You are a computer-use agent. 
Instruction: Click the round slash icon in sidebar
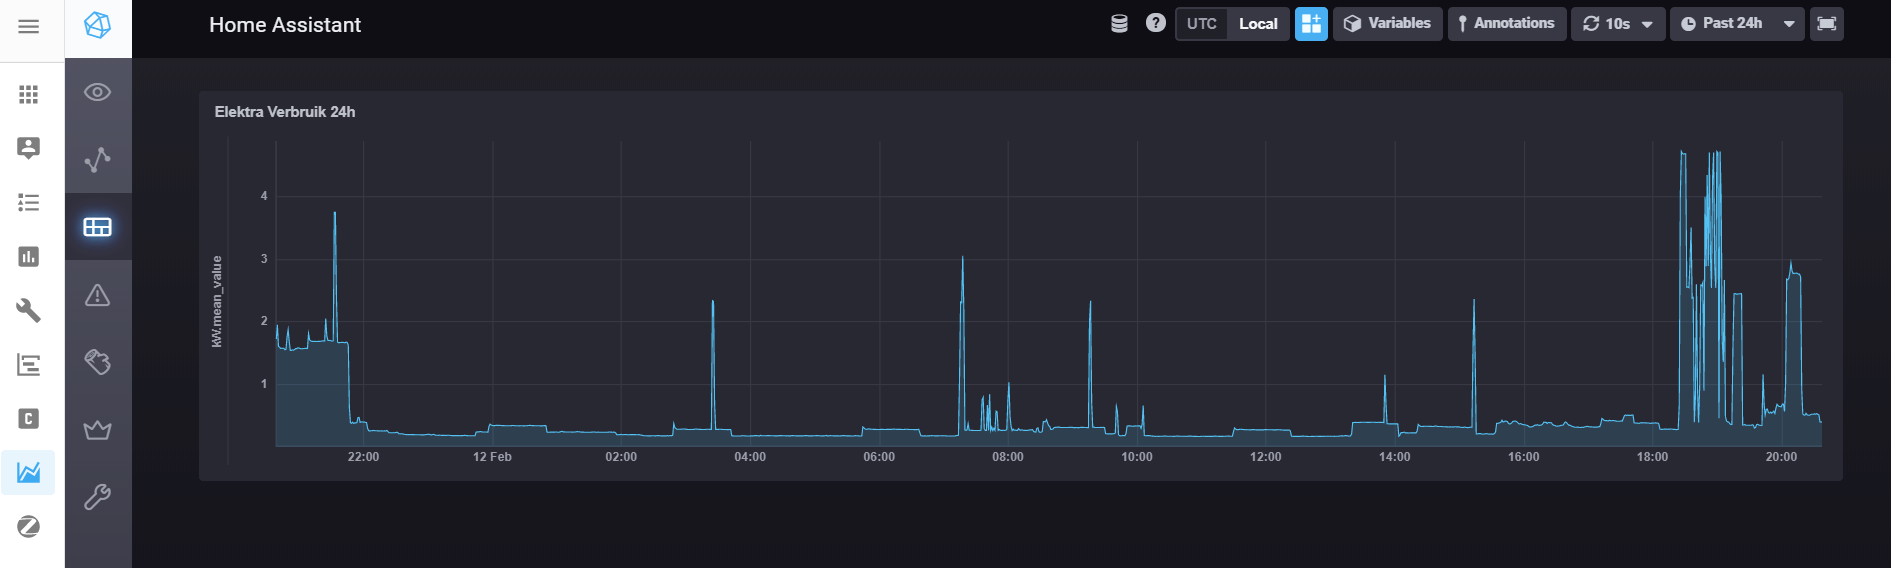pos(28,526)
